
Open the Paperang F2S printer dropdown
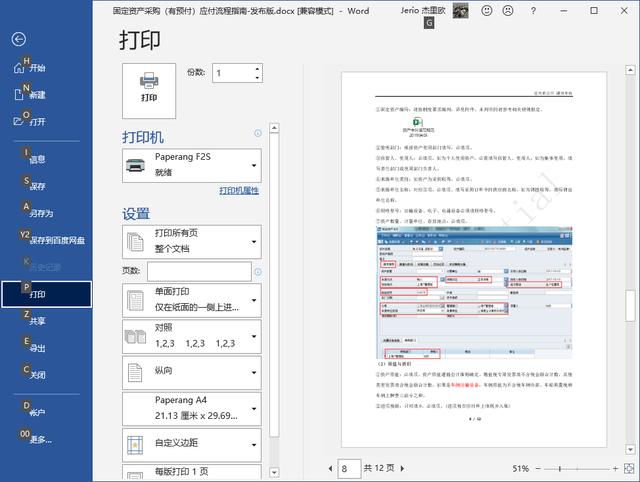[192, 165]
